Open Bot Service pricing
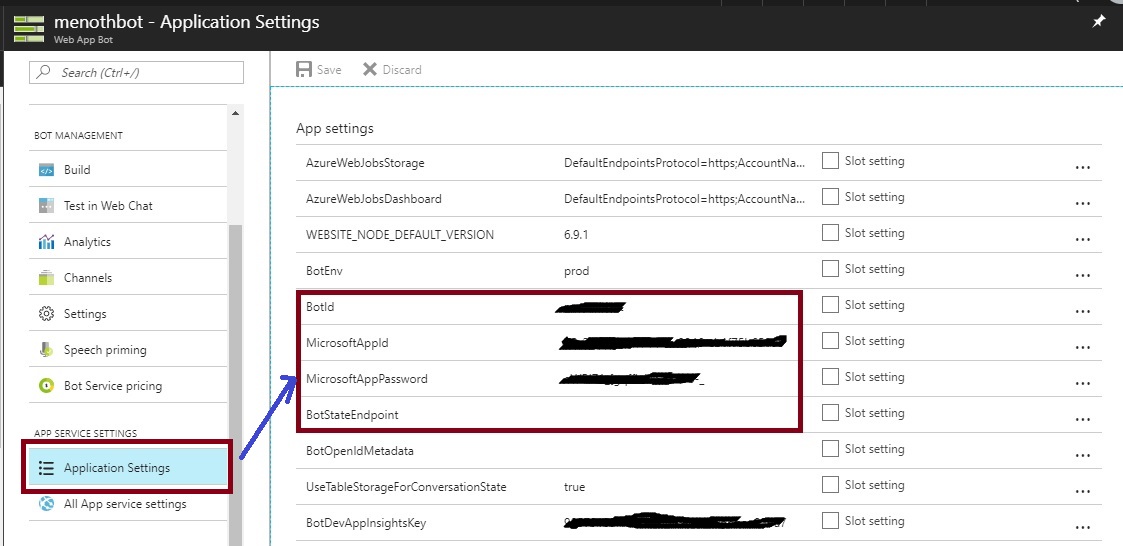Screen dimensions: 1123x546 pyautogui.click(x=127, y=385)
